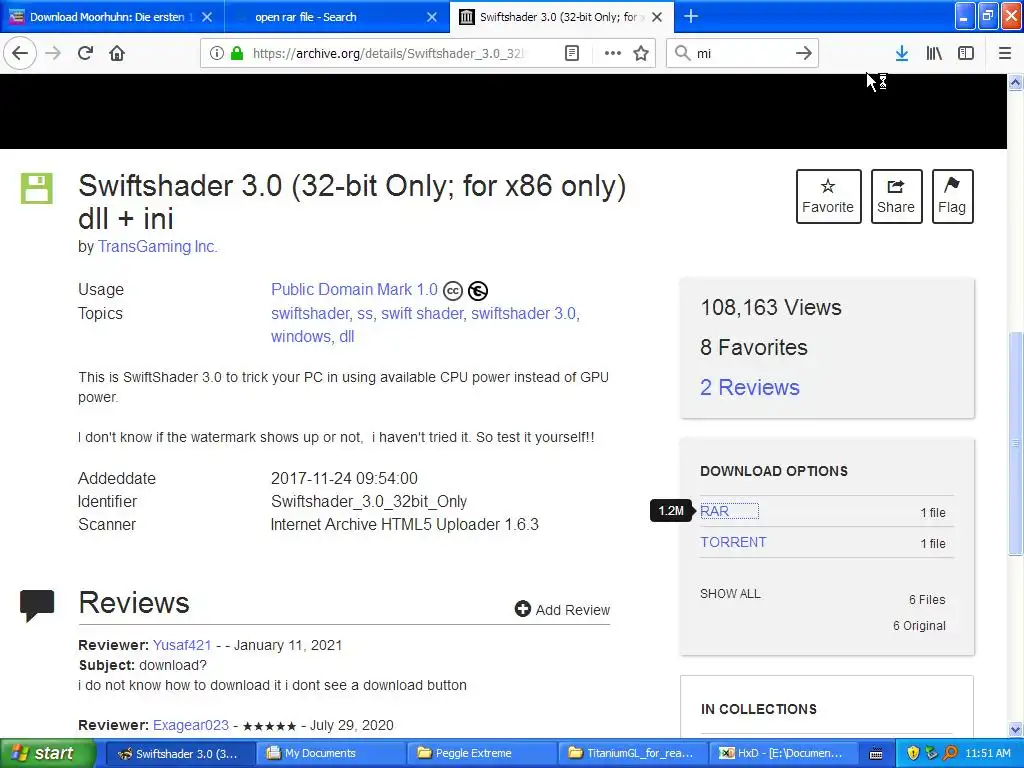Viewport: 1024px width, 768px height.
Task: Switch to TitaniumGL_for_rea taskbar window
Action: click(632, 753)
